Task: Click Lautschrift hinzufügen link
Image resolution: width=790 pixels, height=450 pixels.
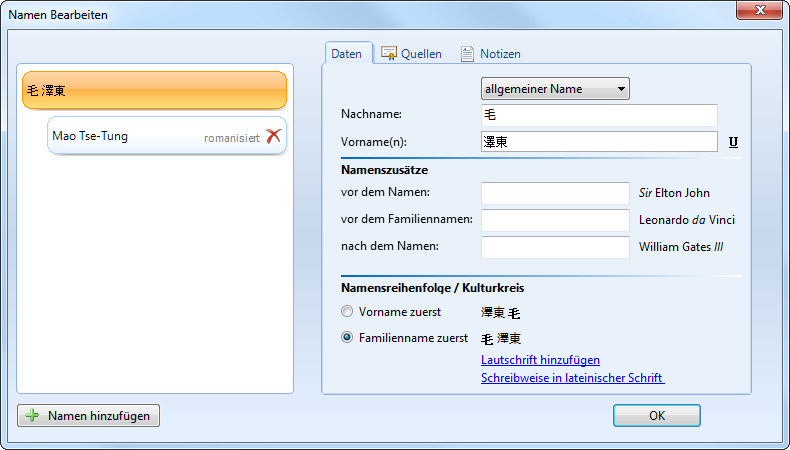Action: click(540, 360)
